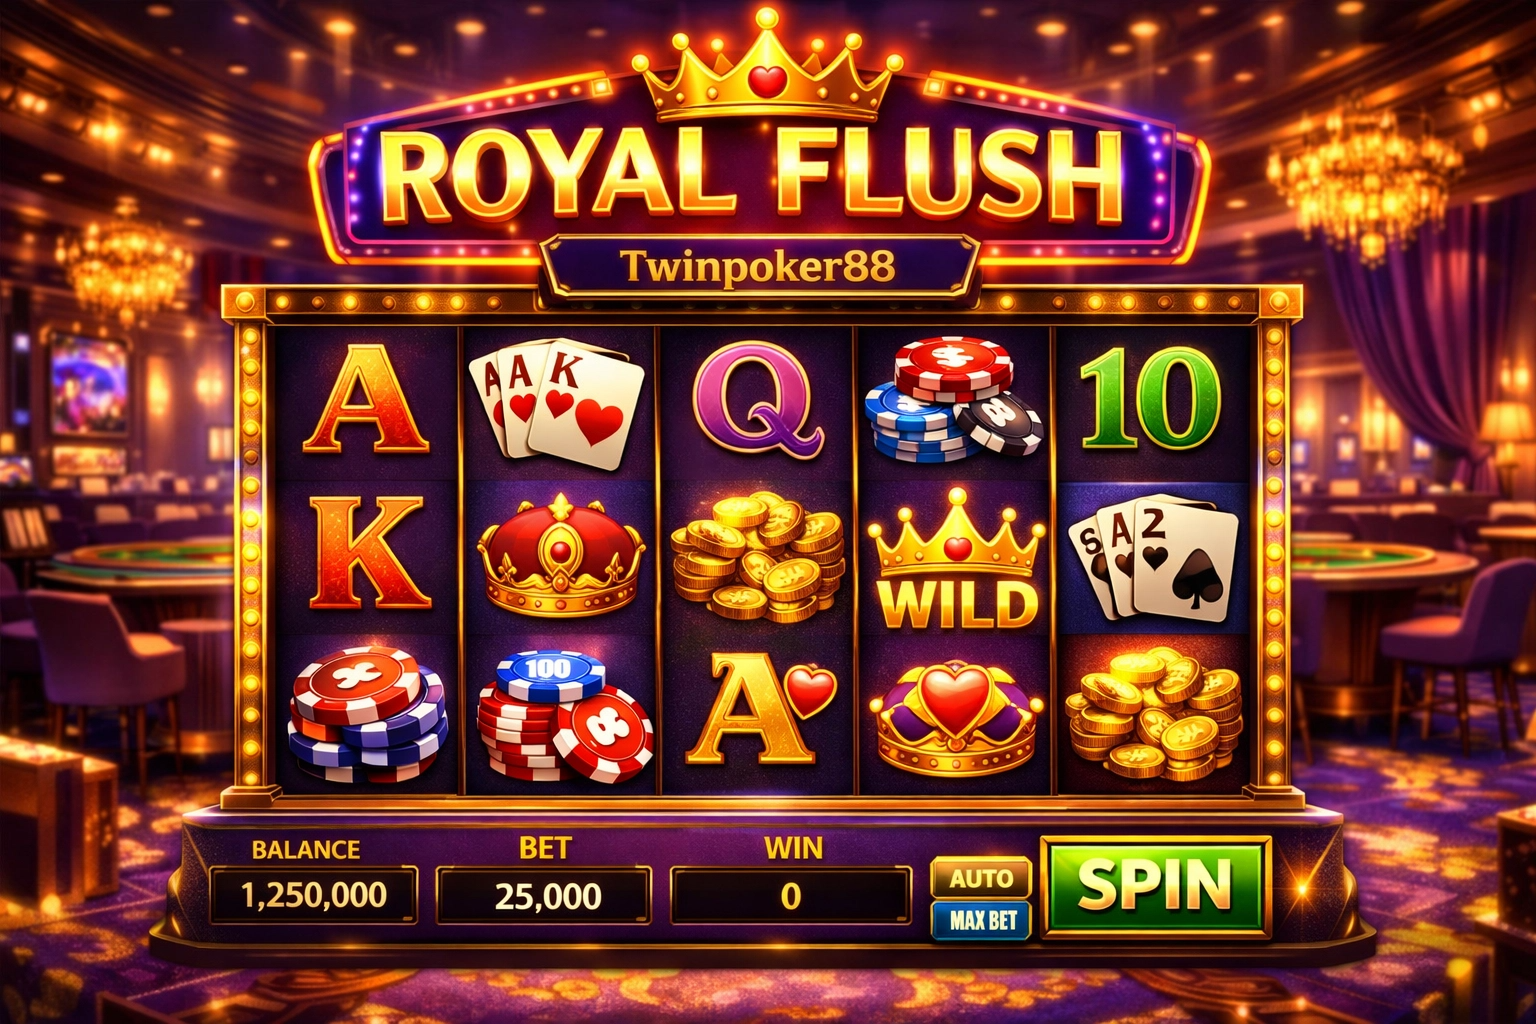Viewport: 1536px width, 1024px height.
Task: Click the poker chips in top fourth reel
Action: pos(954,399)
